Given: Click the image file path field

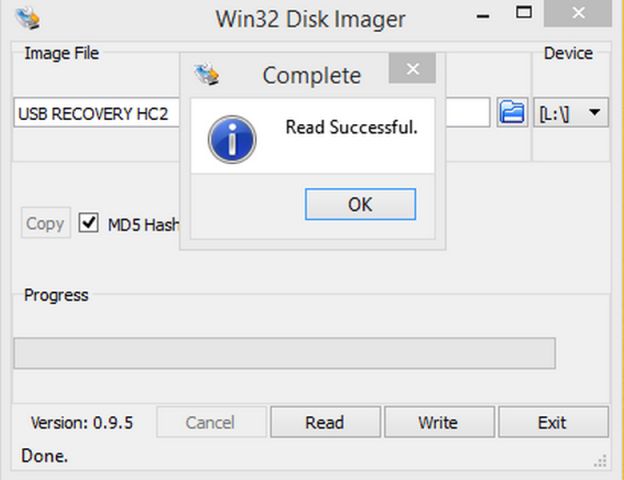Looking at the screenshot, I should (97, 113).
